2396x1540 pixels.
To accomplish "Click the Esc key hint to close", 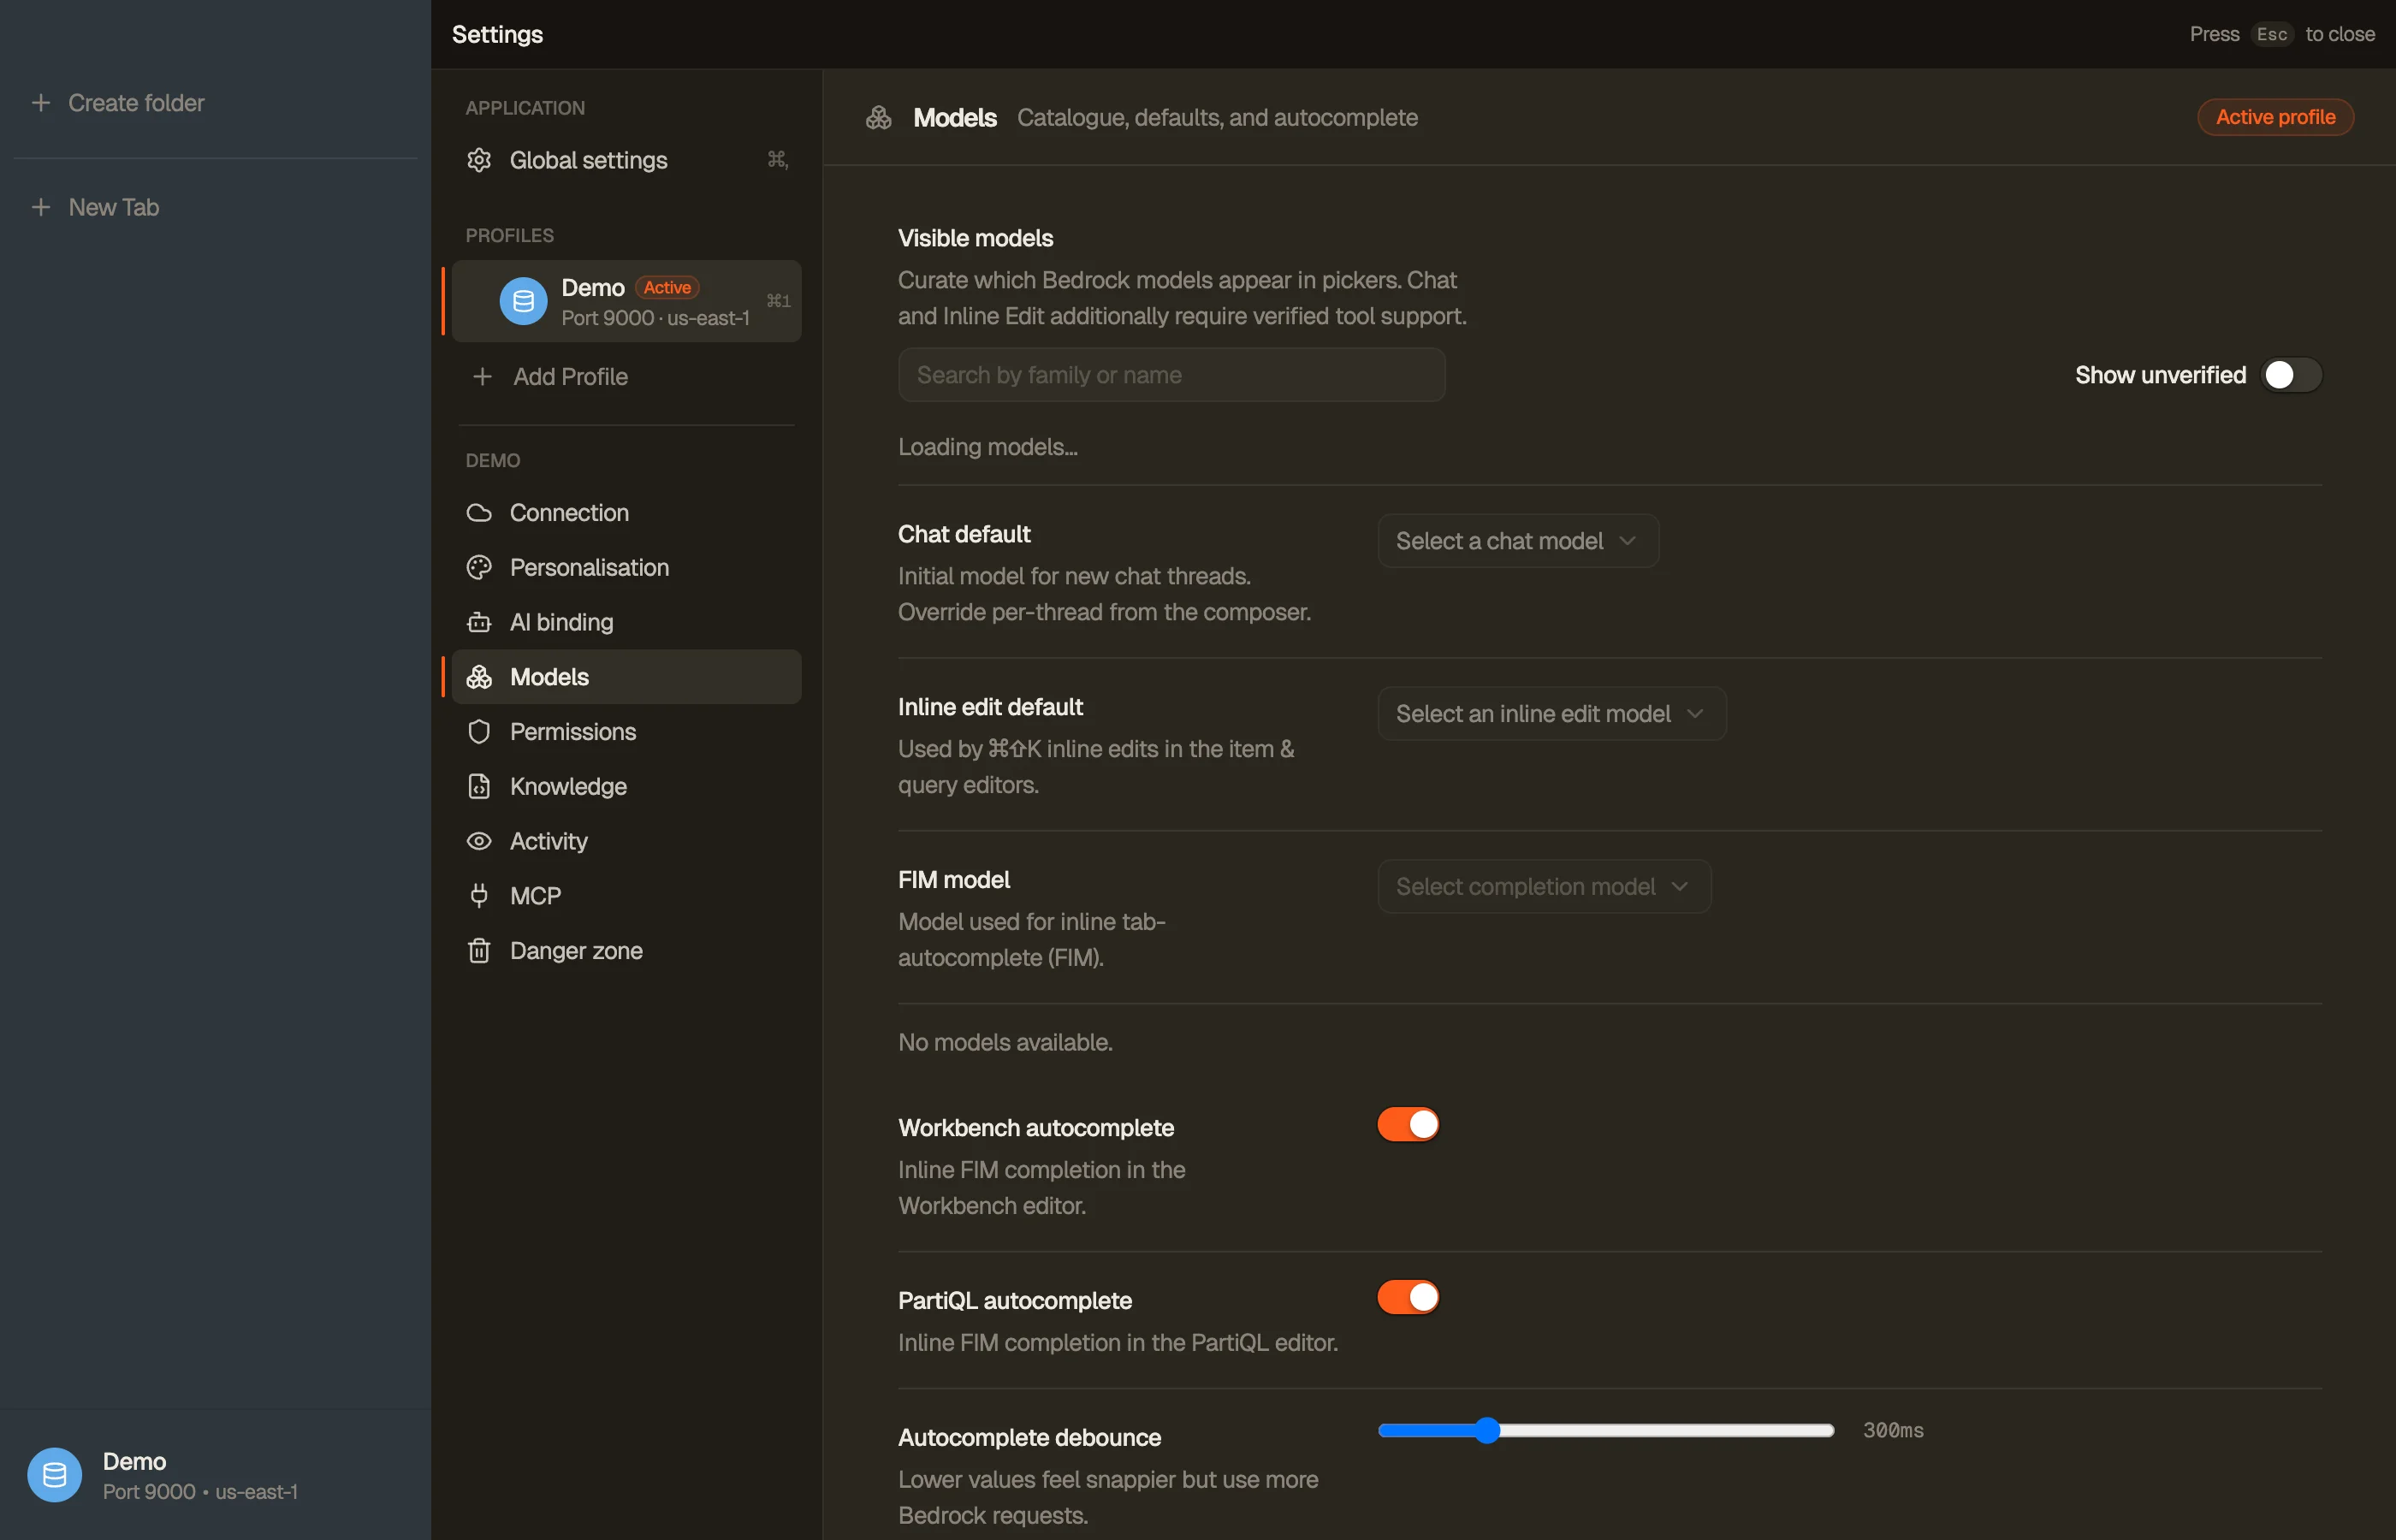I will 2271,34.
